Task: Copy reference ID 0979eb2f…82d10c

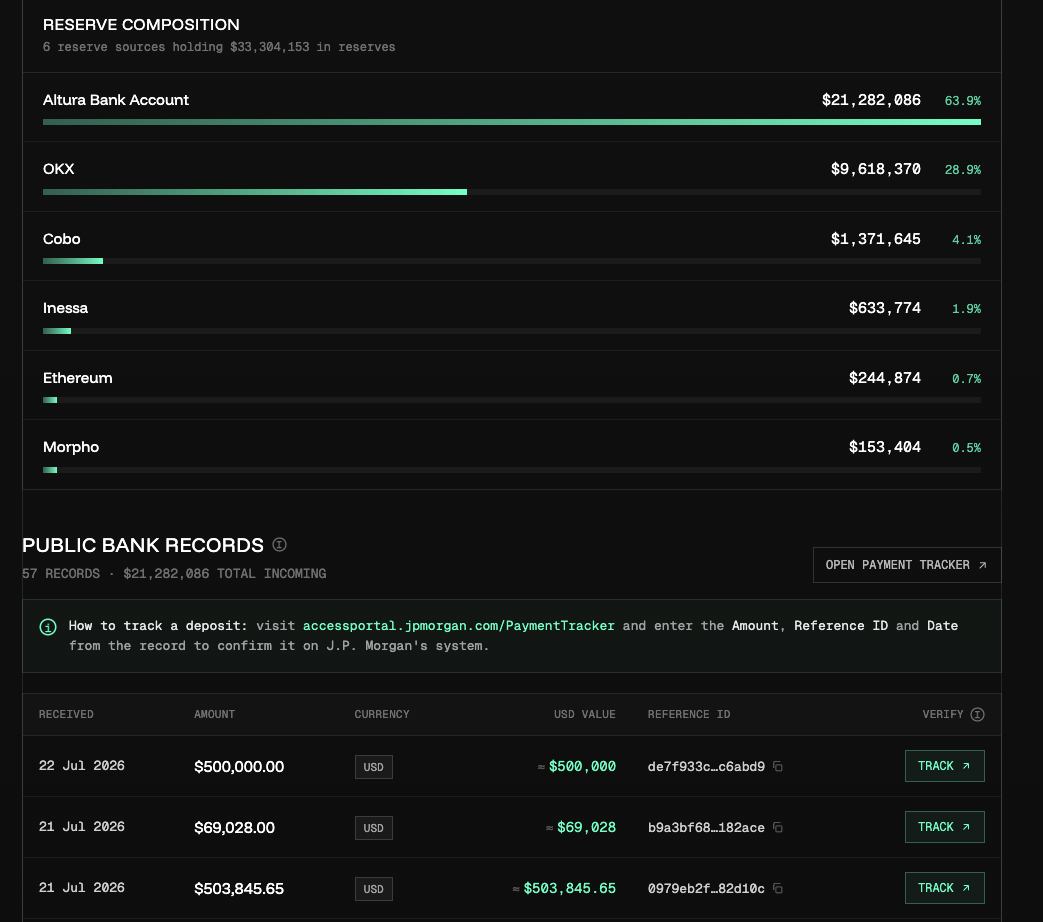Action: [x=778, y=889]
